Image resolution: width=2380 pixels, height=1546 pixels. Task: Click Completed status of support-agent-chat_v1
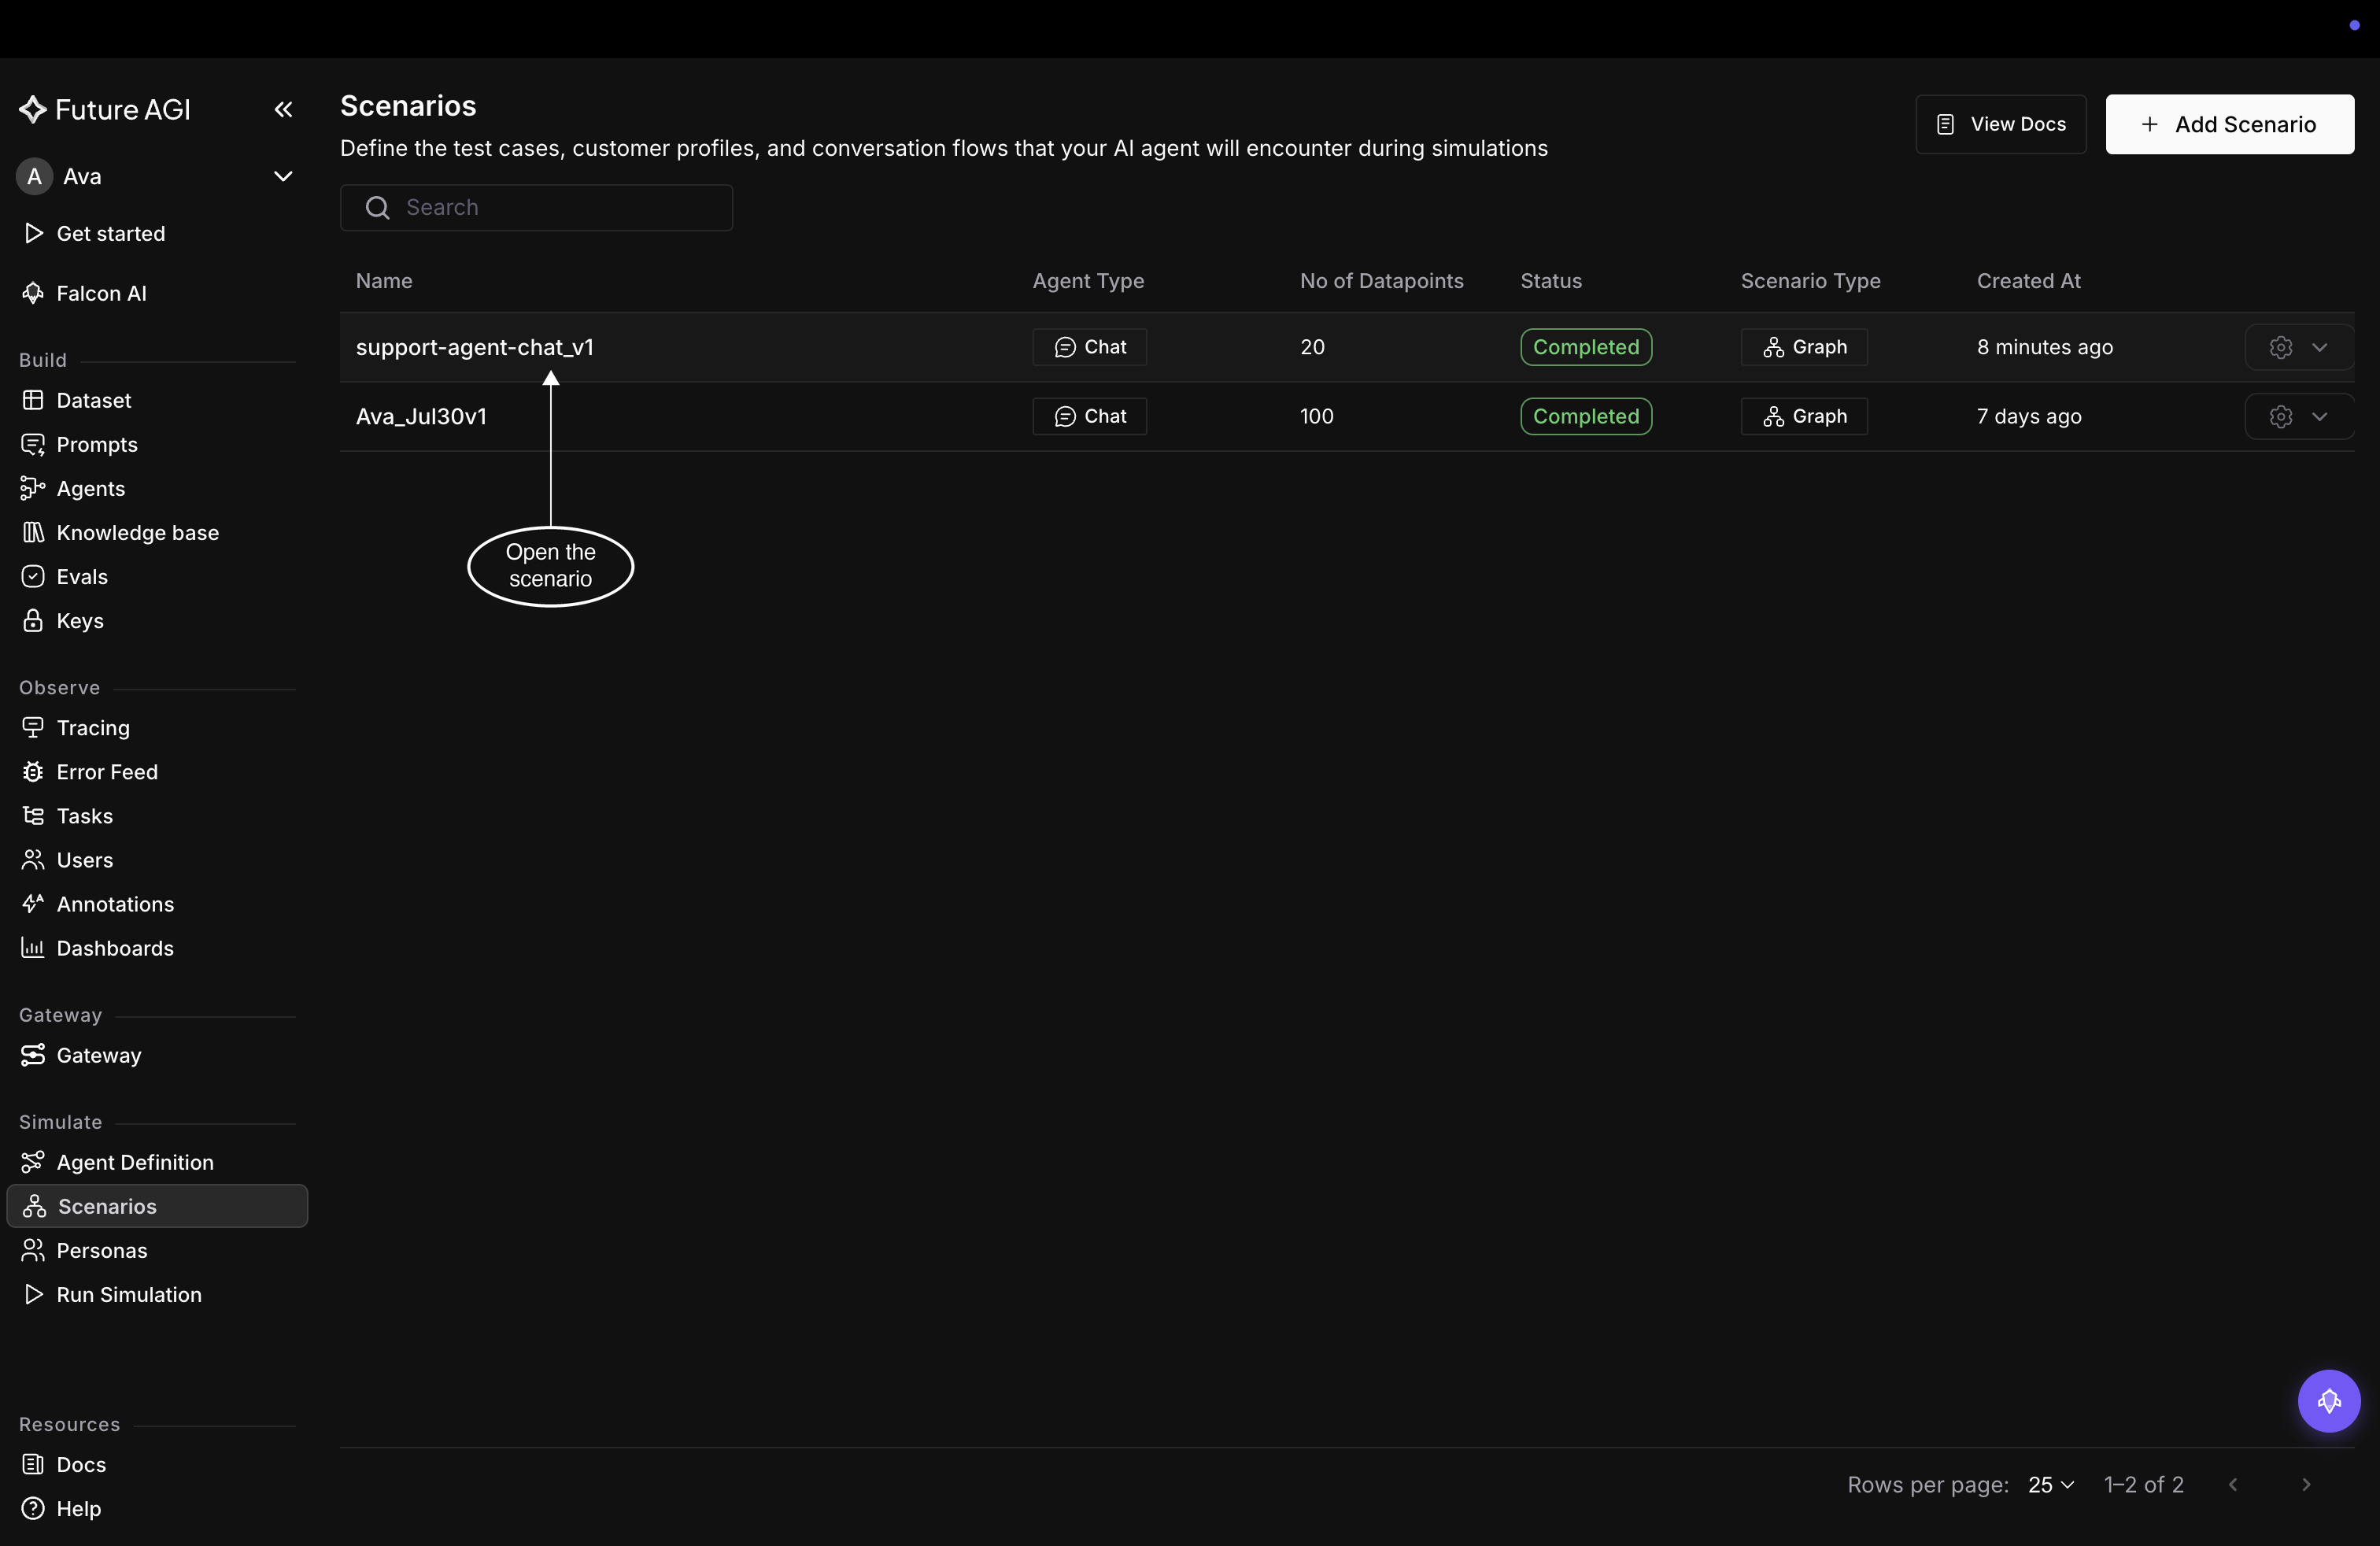pos(1585,347)
